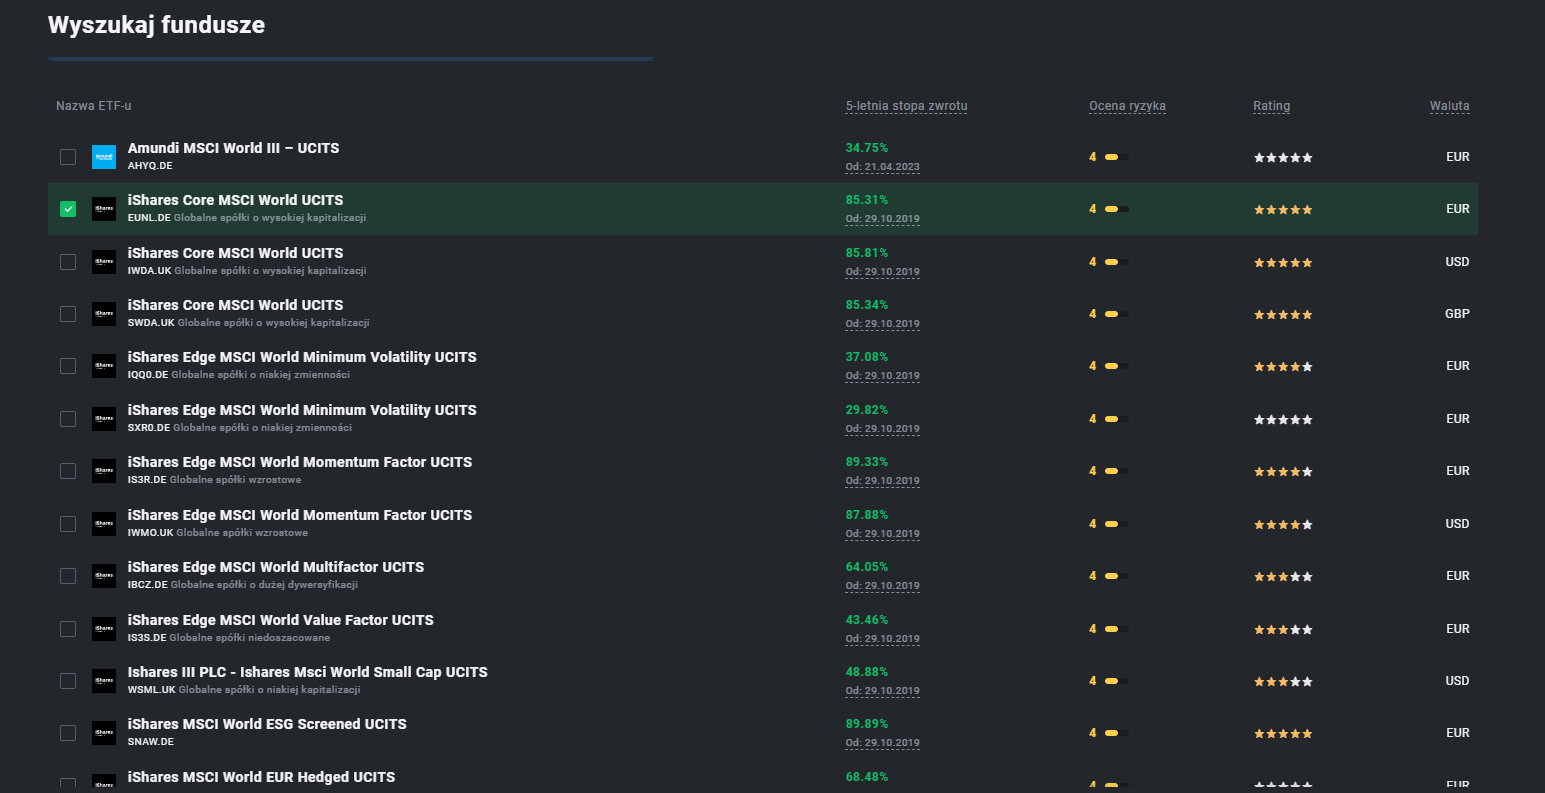Click the Waluta column header

tap(1449, 106)
